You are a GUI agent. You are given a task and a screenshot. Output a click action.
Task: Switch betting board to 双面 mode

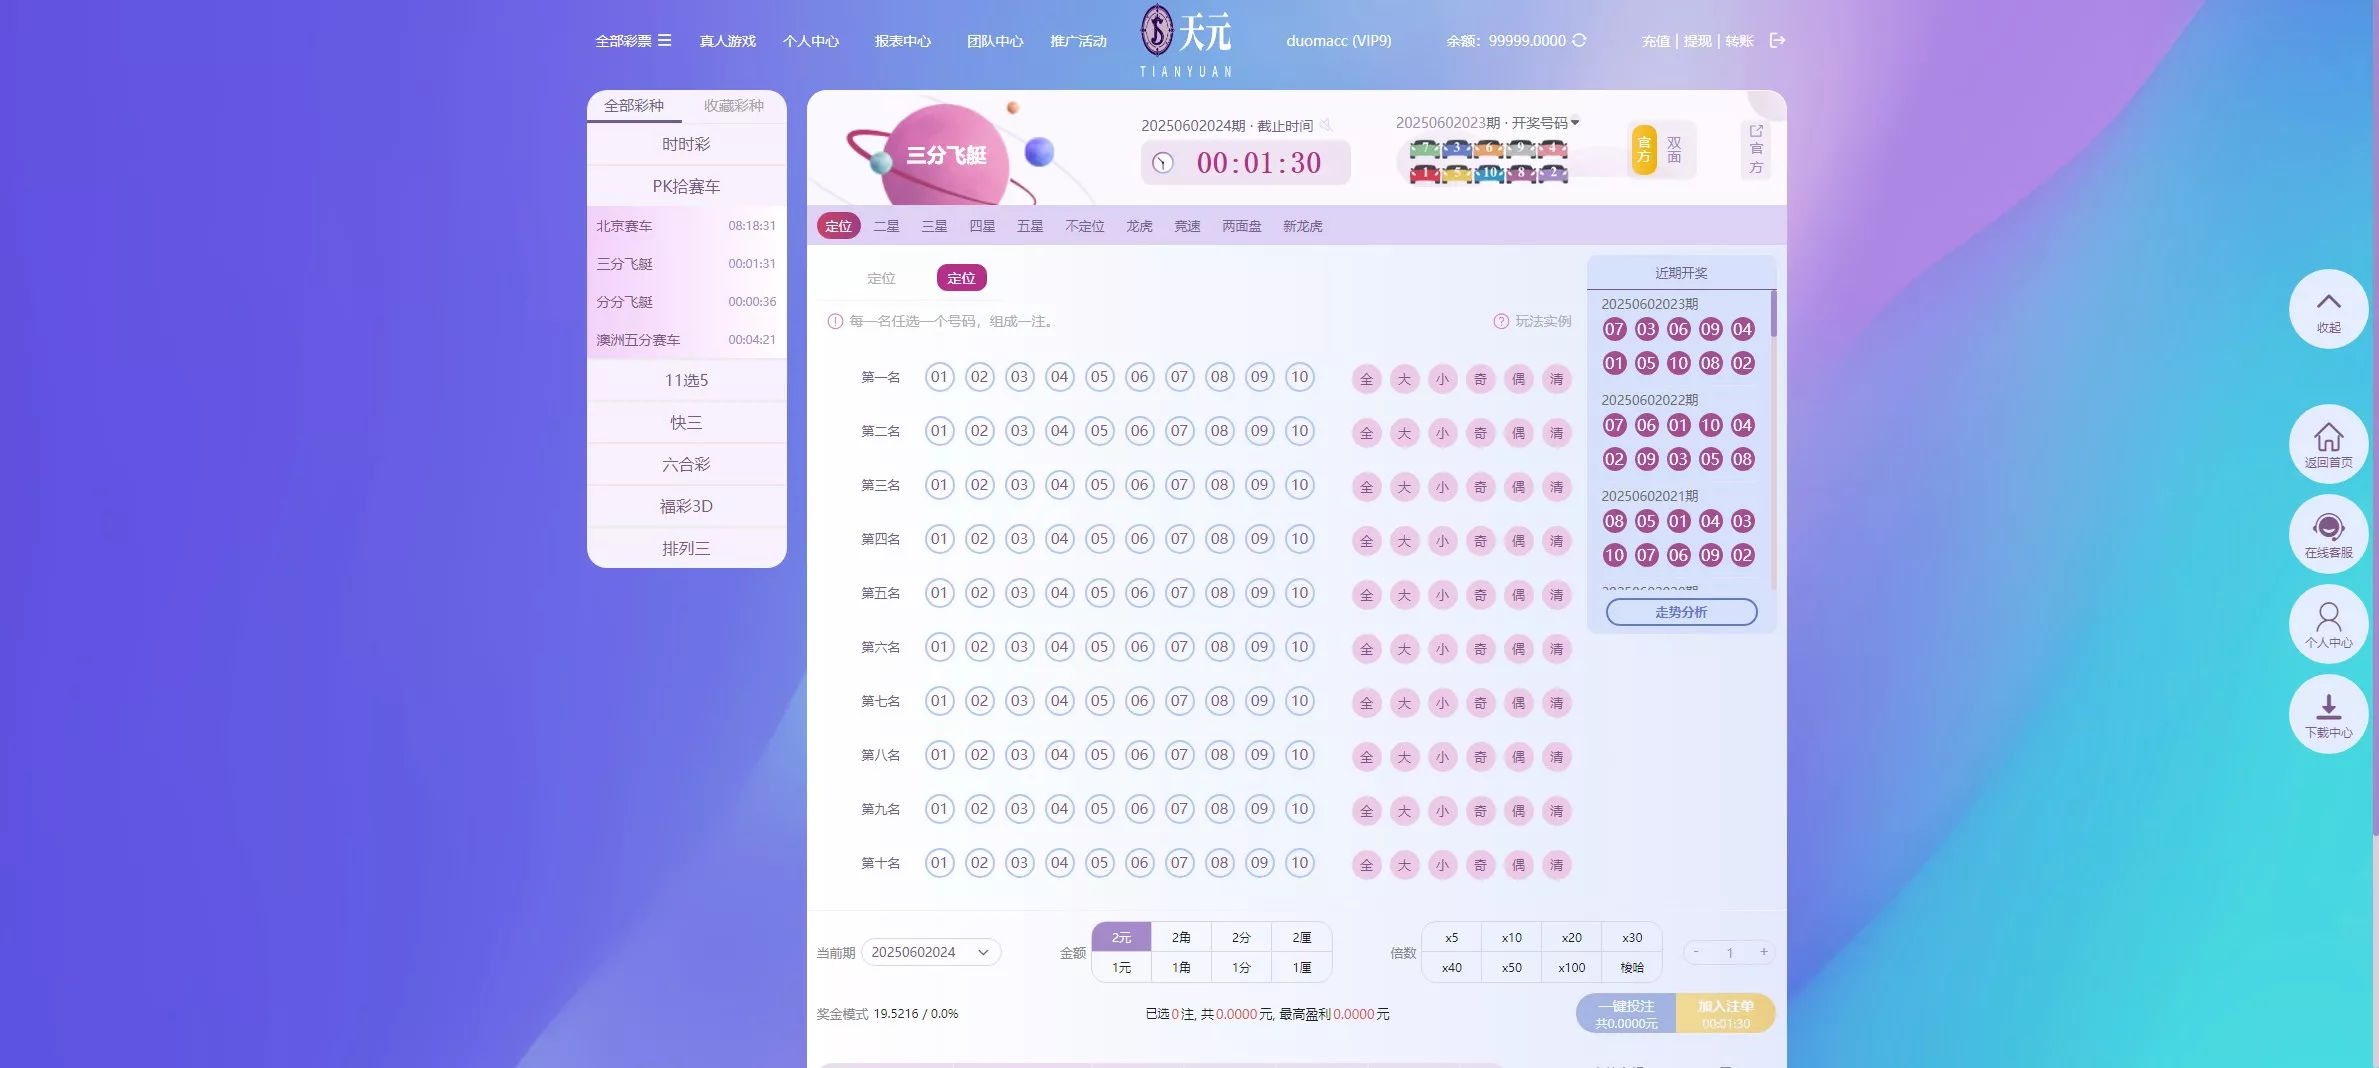coord(1676,148)
